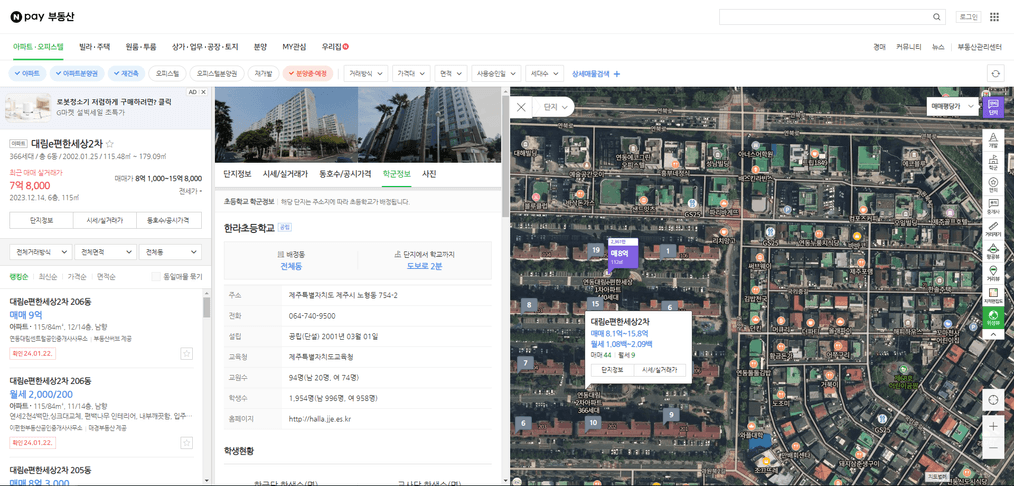1014x486 pixels.
Task: Open the 거래방식 filter dropdown
Action: click(365, 74)
